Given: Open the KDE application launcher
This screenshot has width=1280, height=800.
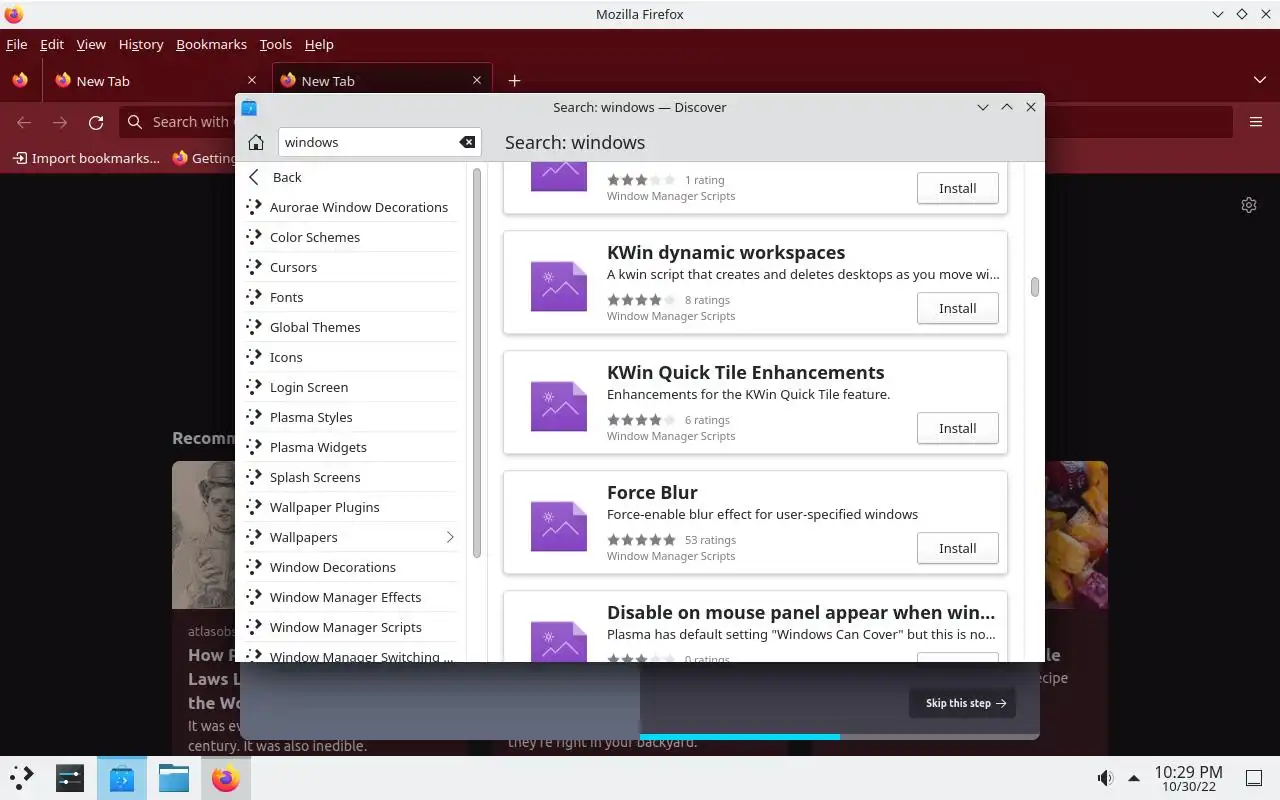Looking at the screenshot, I should coord(22,777).
